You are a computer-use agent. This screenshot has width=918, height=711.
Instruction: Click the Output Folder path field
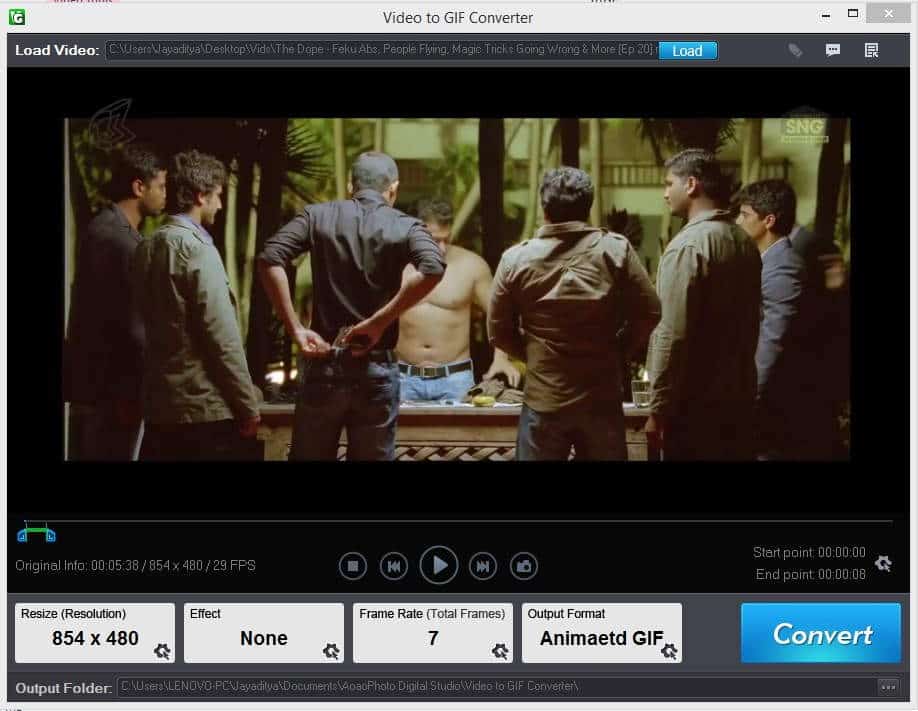pyautogui.click(x=496, y=686)
